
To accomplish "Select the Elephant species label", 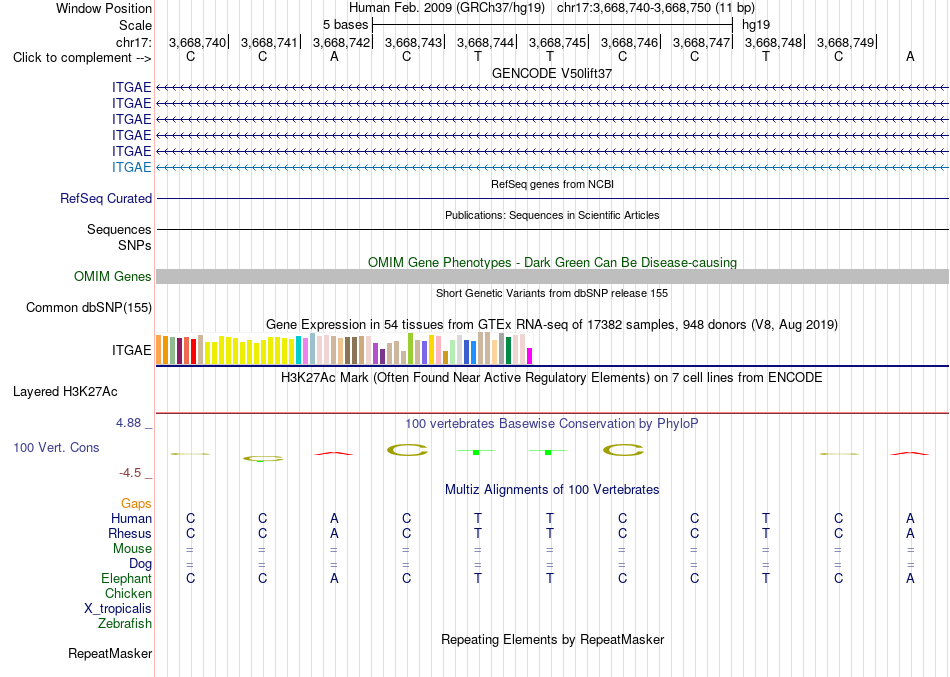I will tap(127, 578).
